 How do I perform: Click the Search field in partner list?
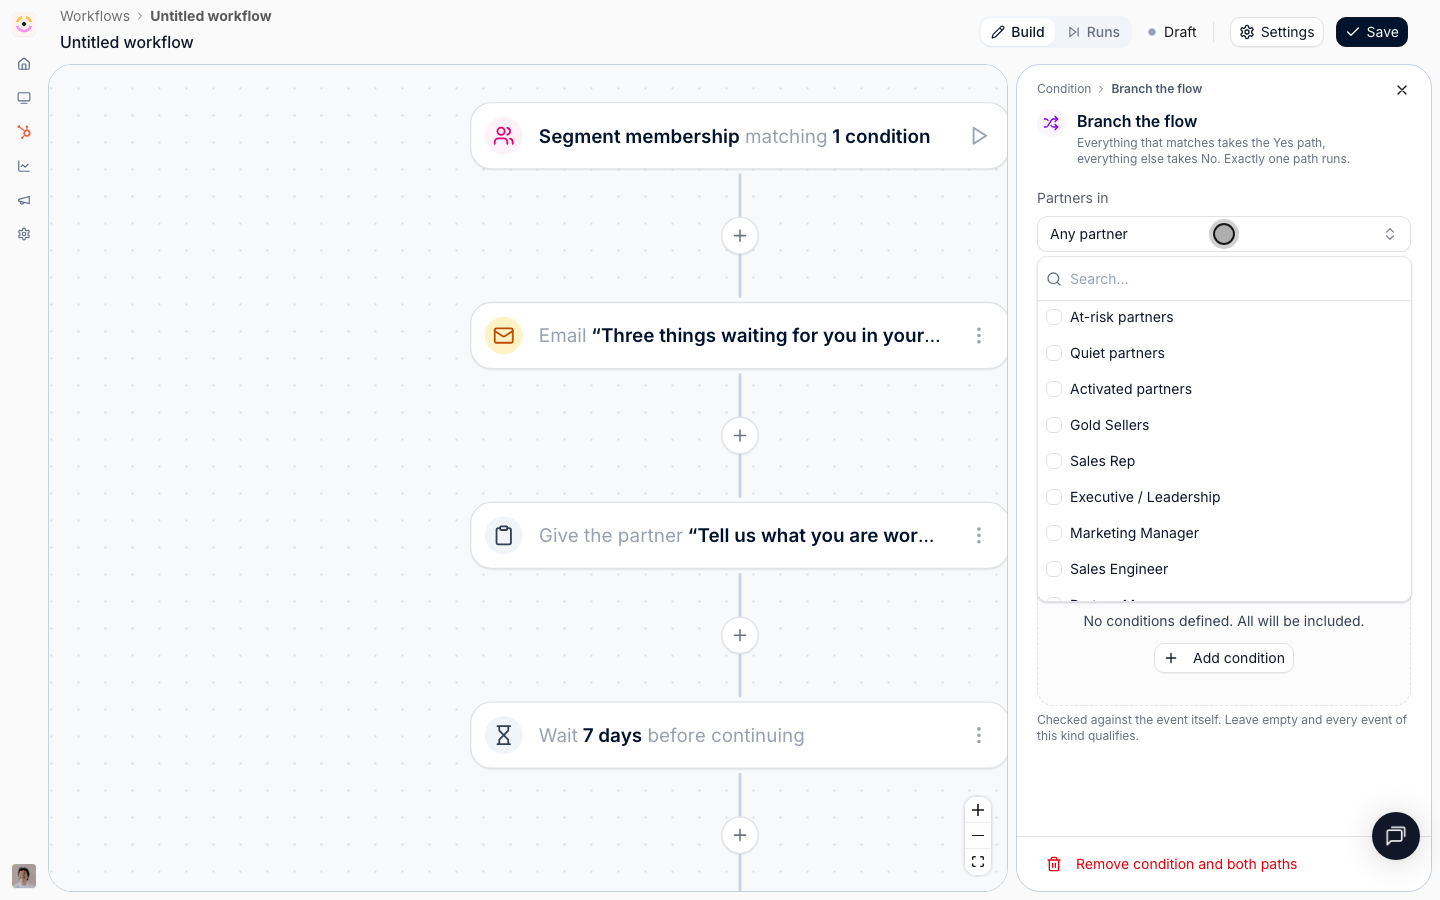click(1224, 279)
